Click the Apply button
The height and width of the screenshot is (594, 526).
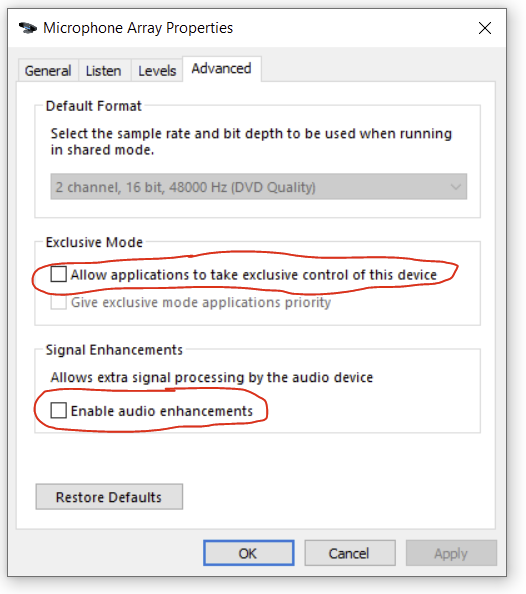(451, 553)
